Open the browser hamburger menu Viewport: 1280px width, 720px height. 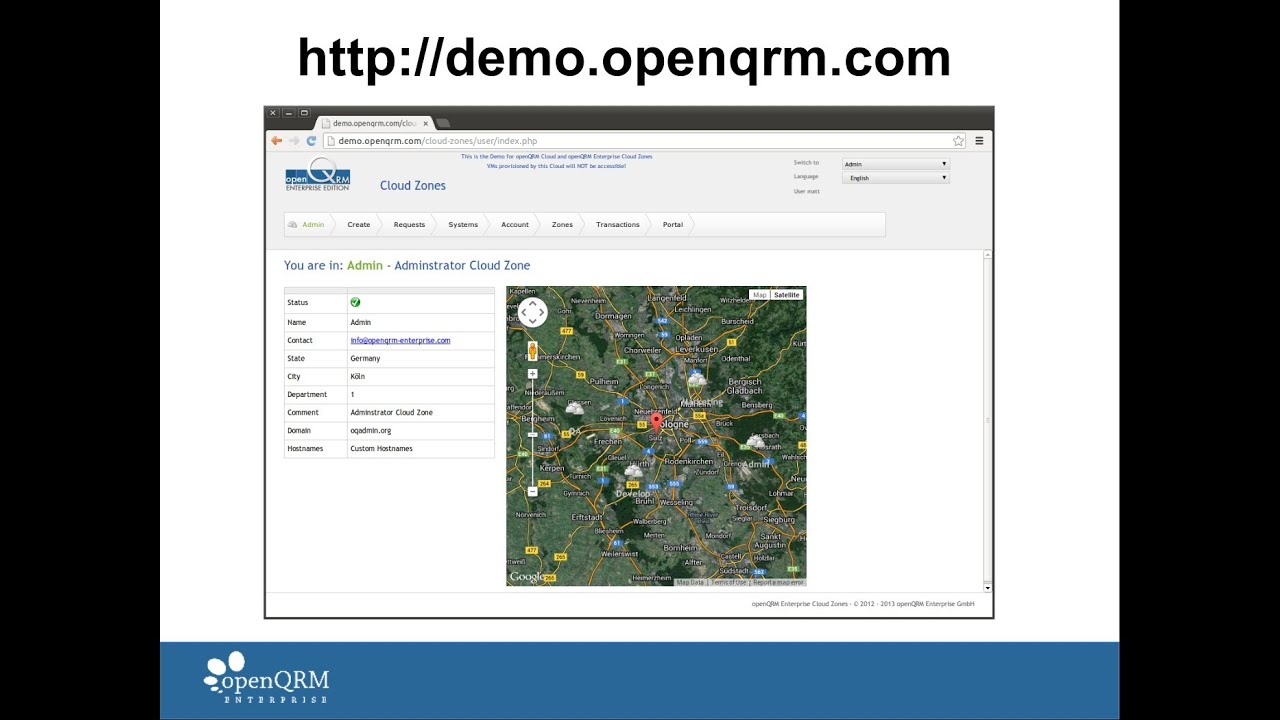(x=979, y=141)
